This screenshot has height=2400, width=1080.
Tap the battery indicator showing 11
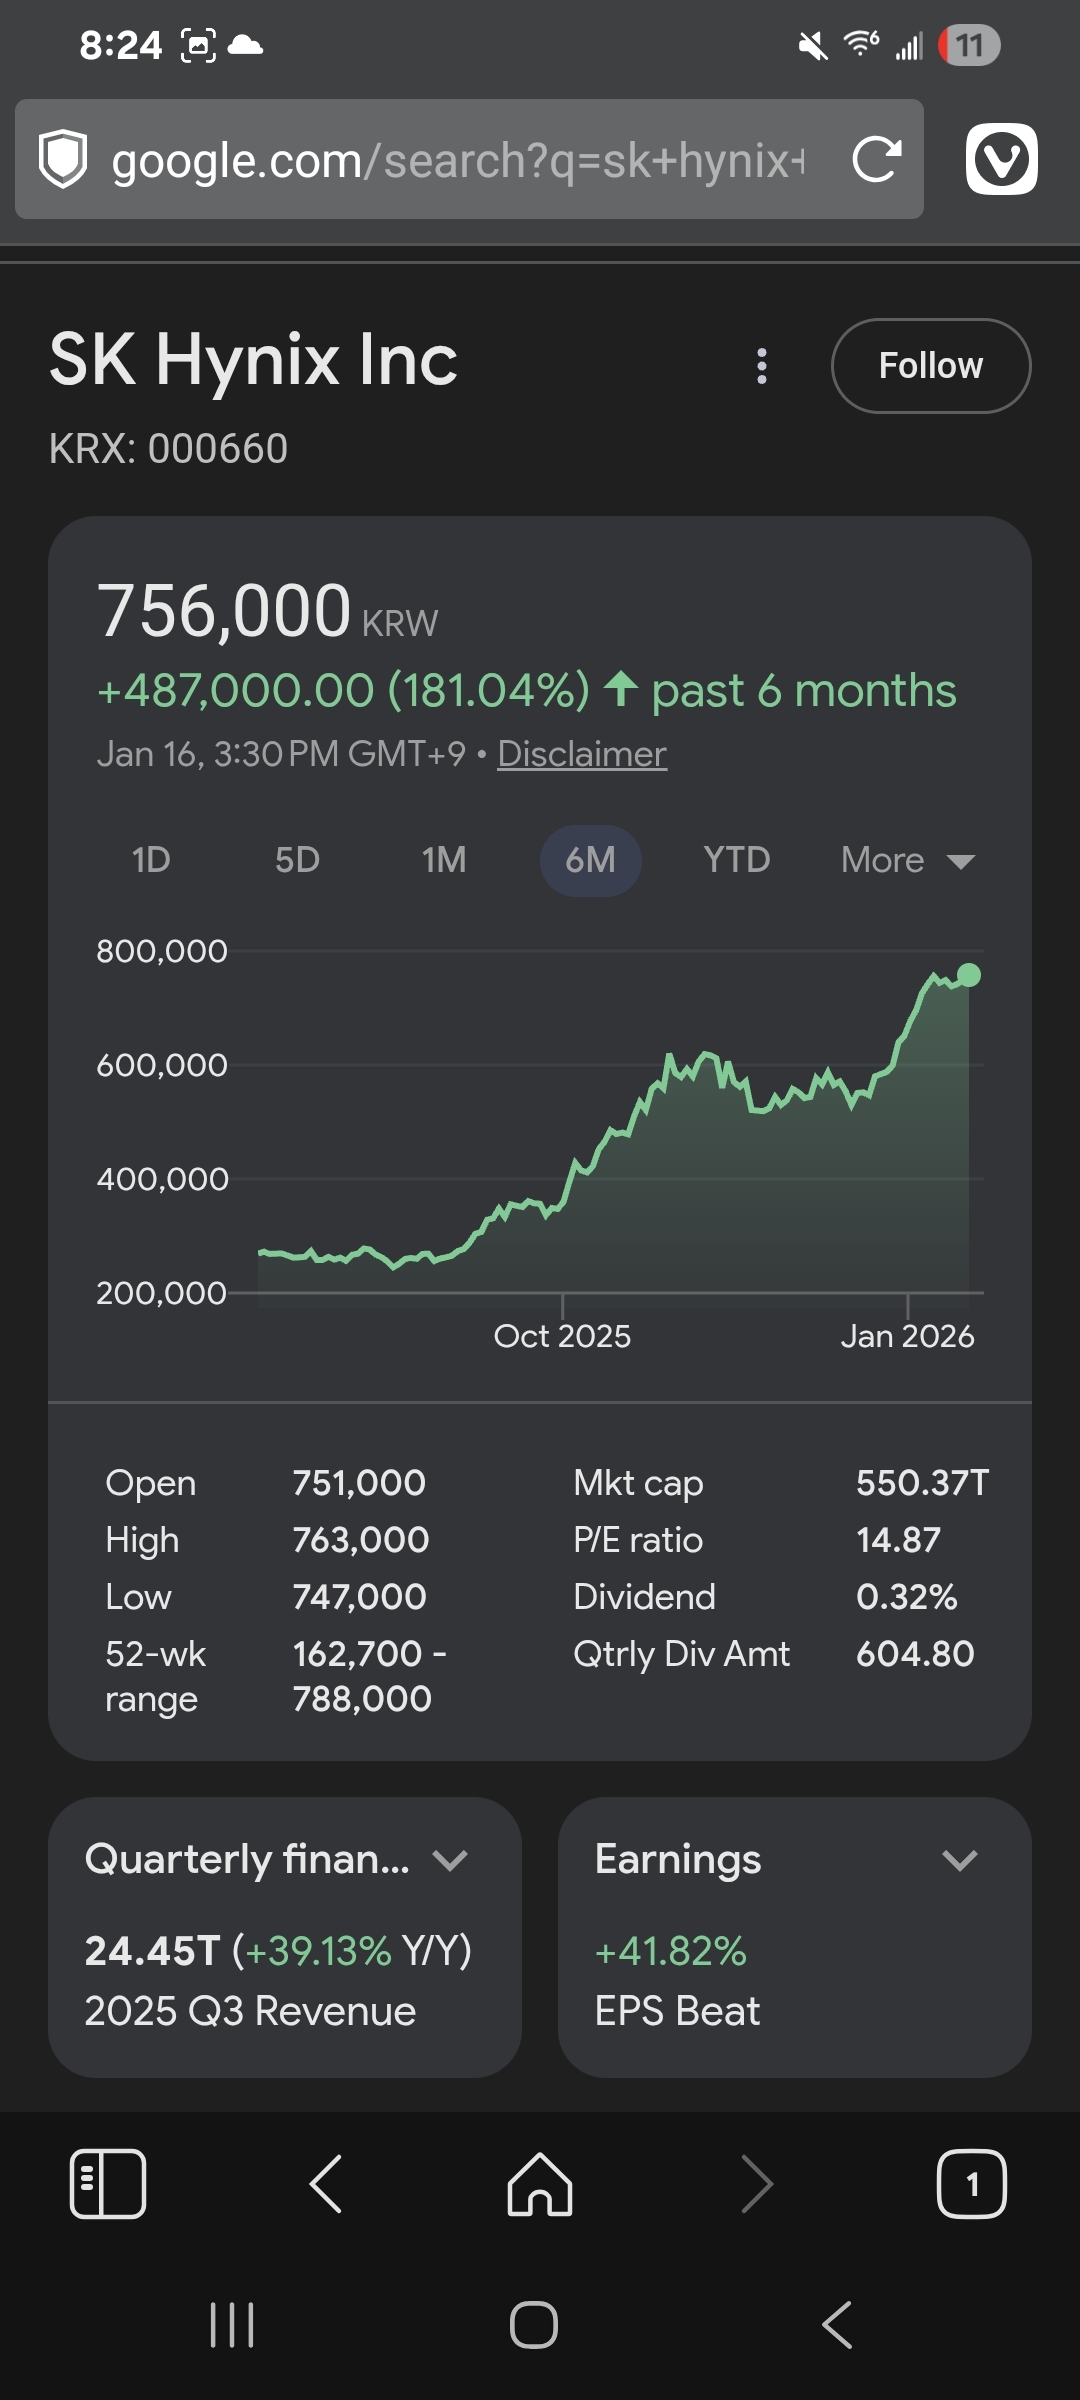pos(969,45)
